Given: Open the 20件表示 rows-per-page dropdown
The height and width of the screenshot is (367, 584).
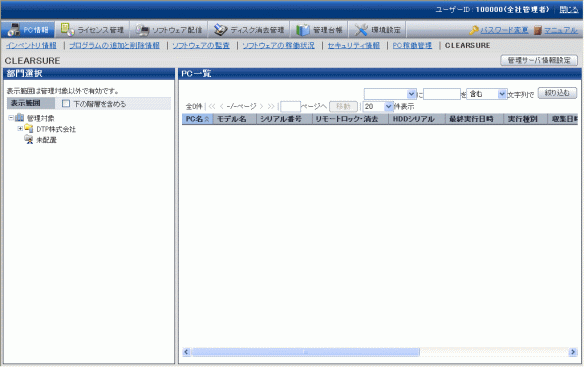Looking at the screenshot, I should pos(378,107).
